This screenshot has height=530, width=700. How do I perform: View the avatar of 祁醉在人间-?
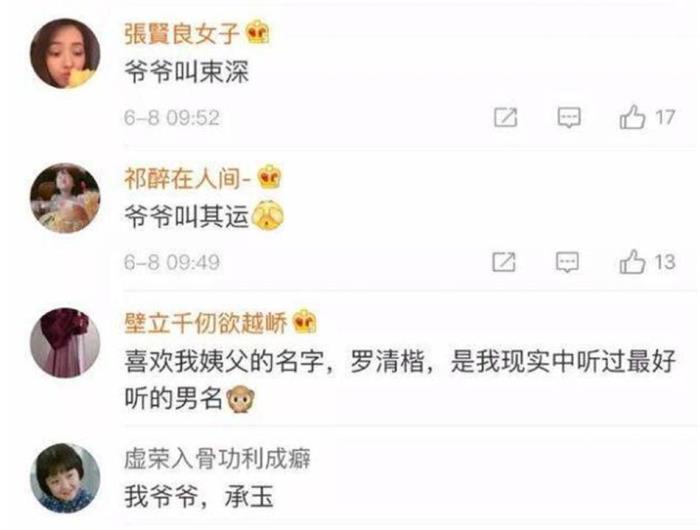tap(65, 198)
